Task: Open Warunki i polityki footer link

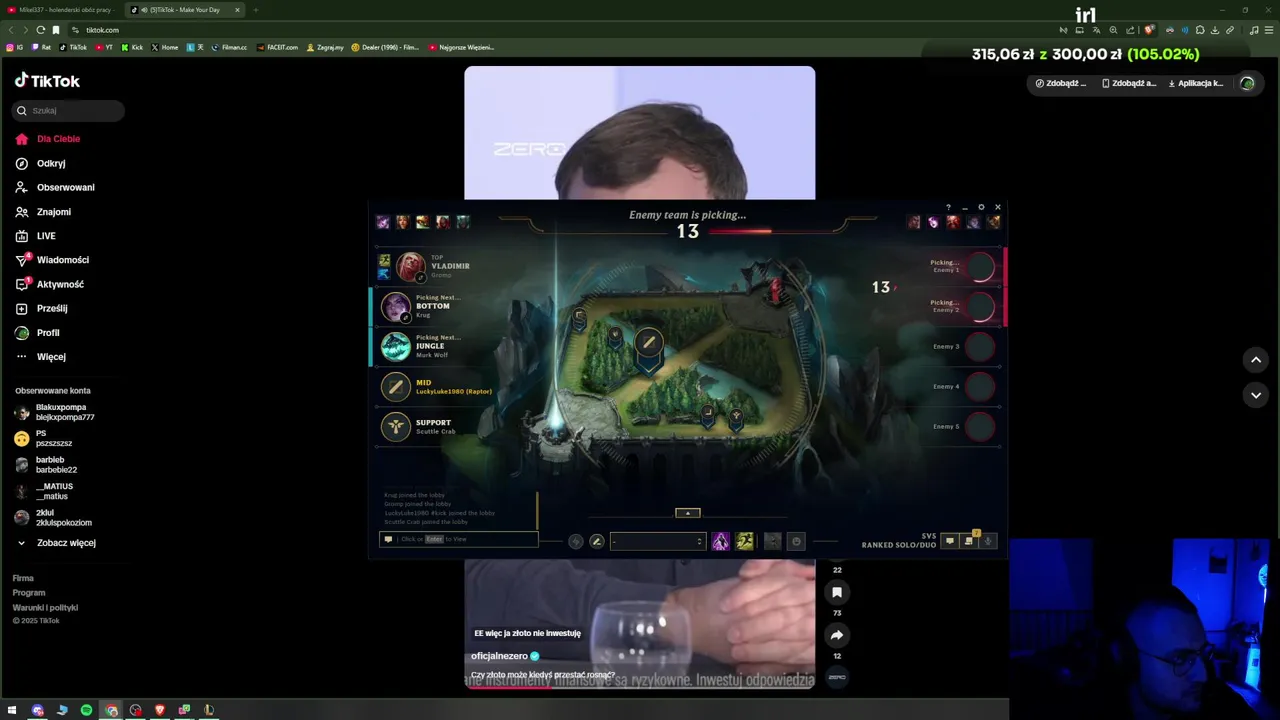Action: [x=45, y=608]
